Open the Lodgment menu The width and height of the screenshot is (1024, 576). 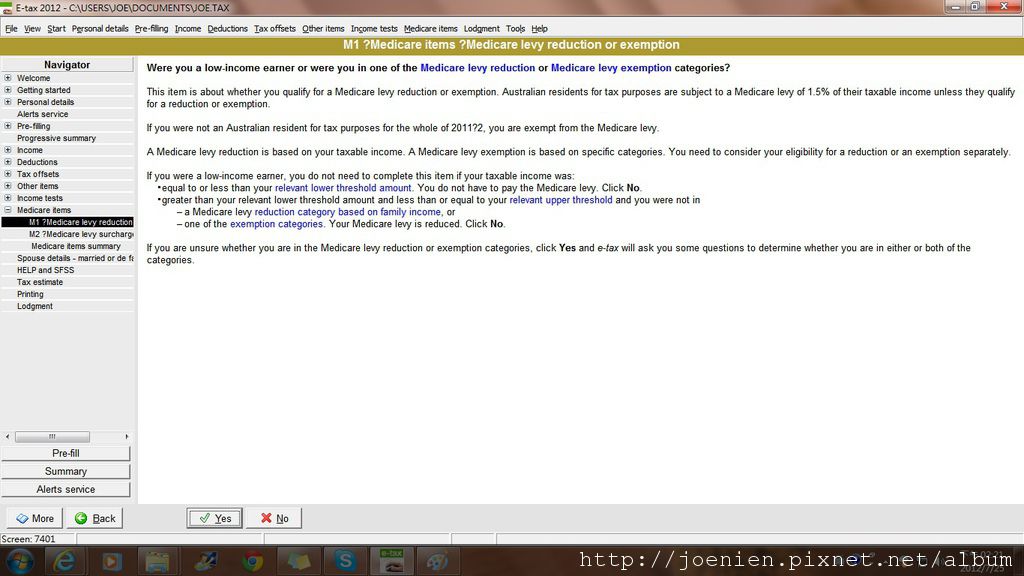[481, 29]
